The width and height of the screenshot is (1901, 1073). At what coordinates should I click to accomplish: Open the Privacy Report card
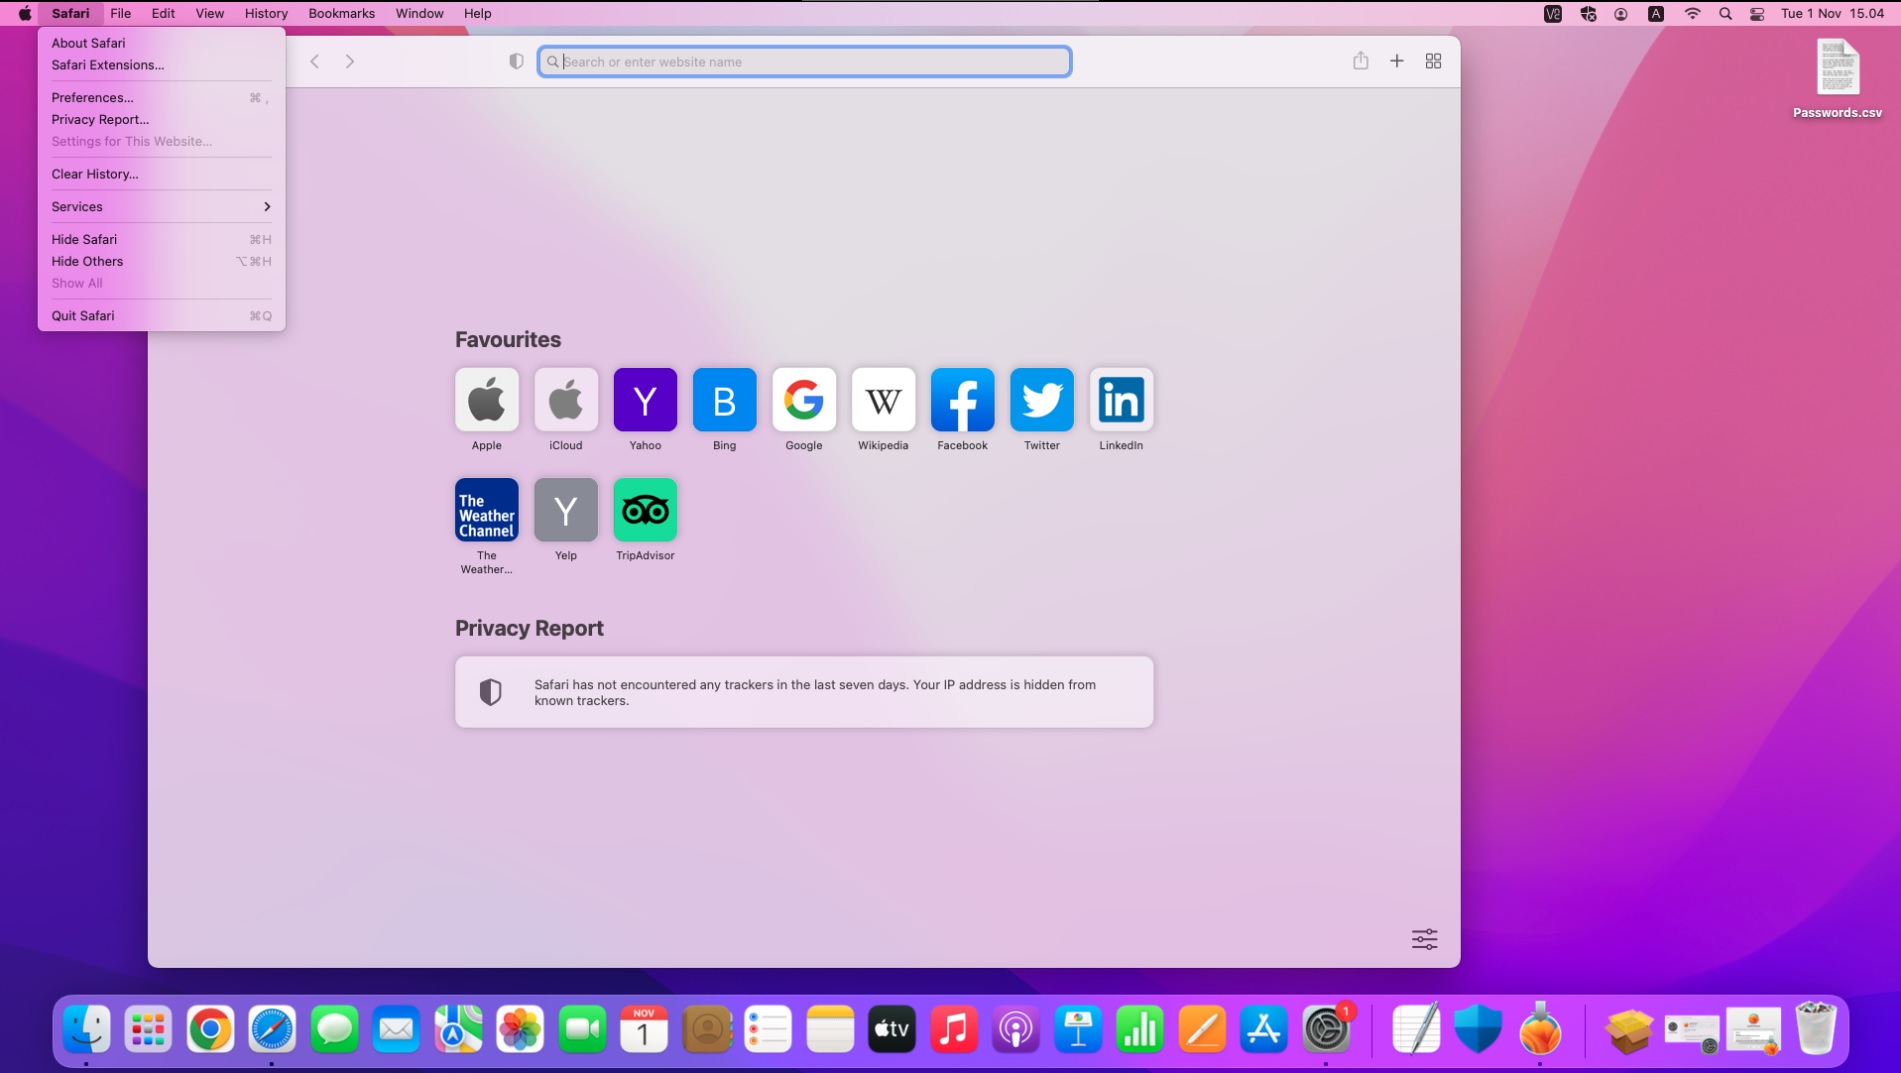(804, 692)
